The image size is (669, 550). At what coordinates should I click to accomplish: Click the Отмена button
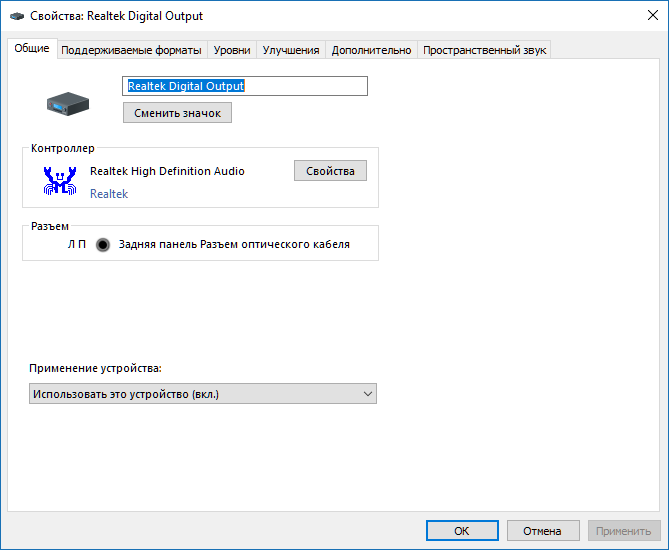click(x=543, y=531)
